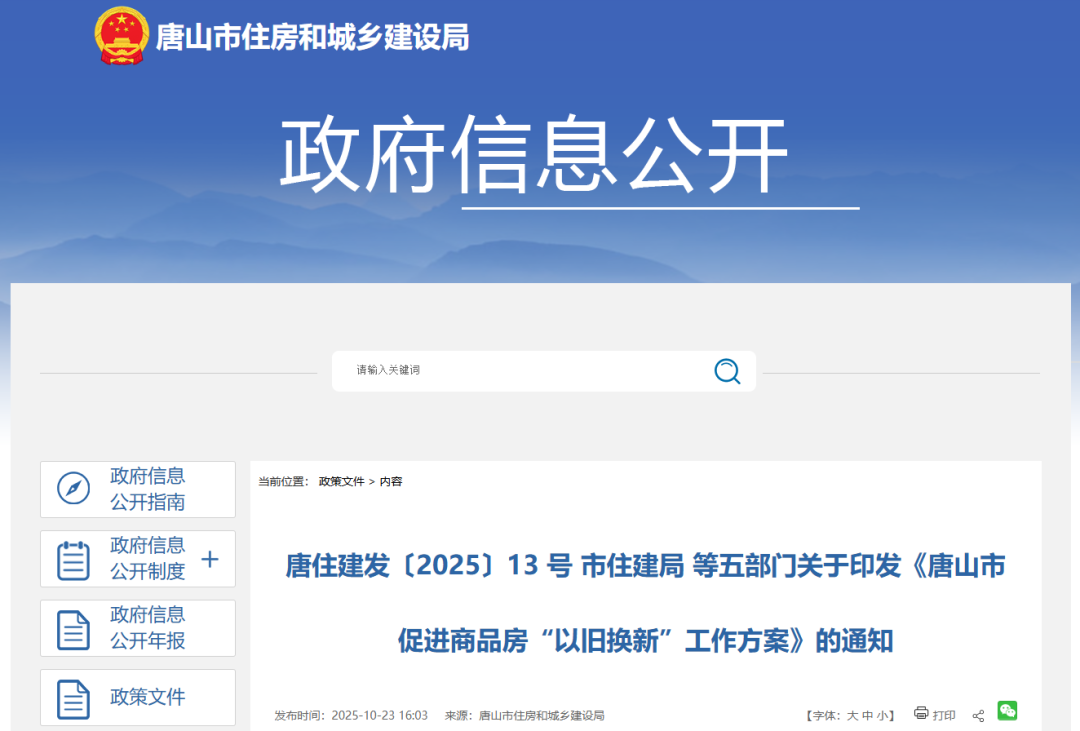This screenshot has width=1080, height=731.
Task: Click the document icon for 政府信息公开年报
Action: (x=73, y=629)
